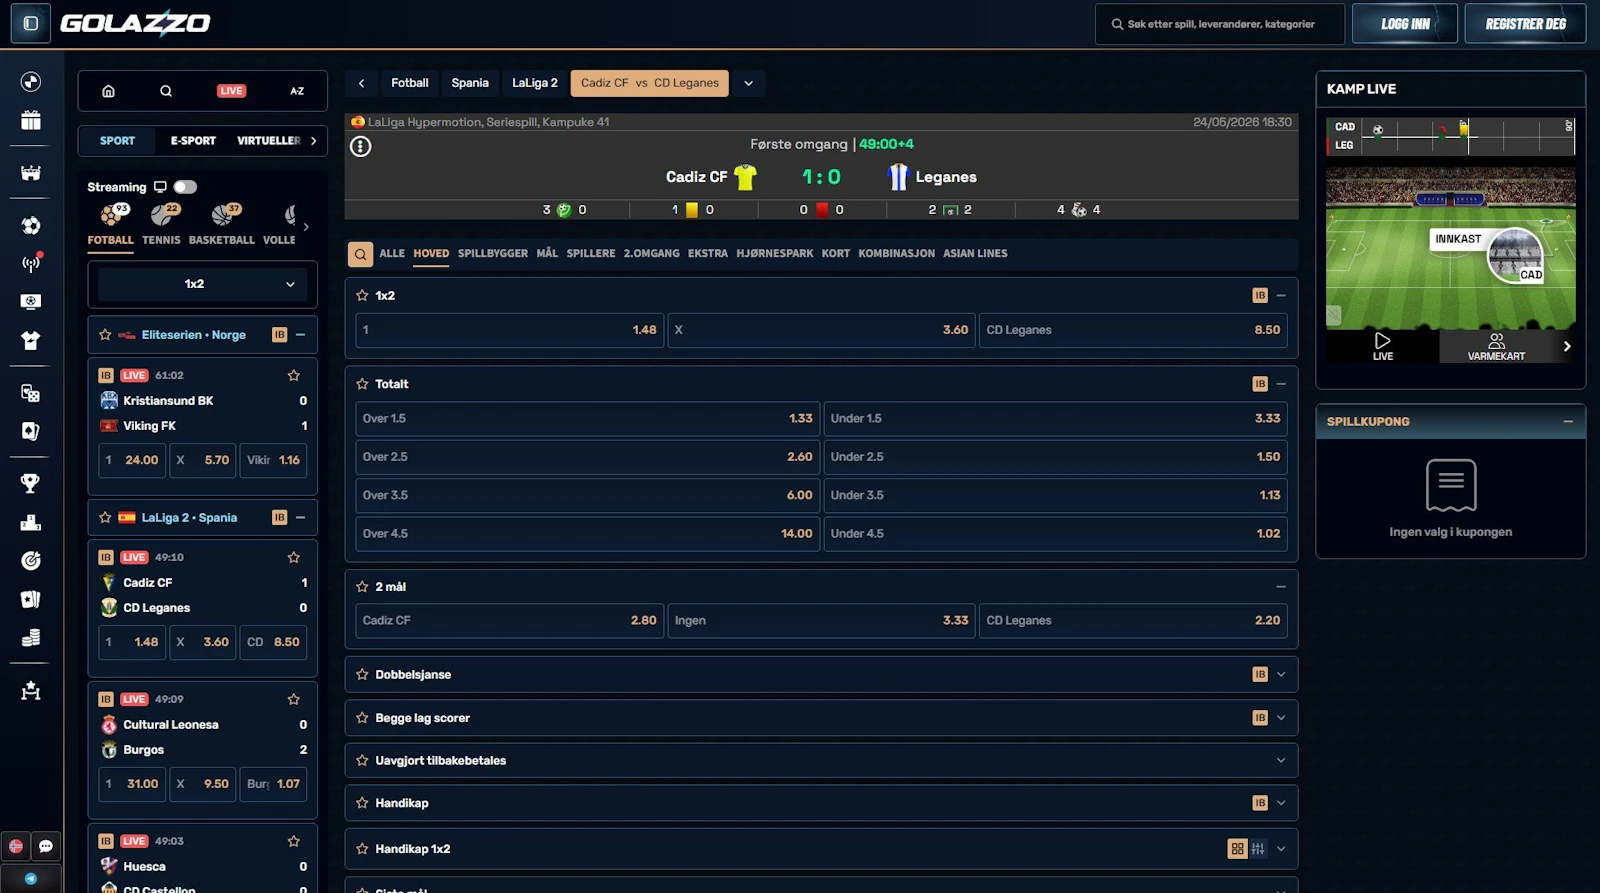Pick Ingen in 2 mål at 3.33
The height and width of the screenshot is (893, 1600).
click(x=821, y=621)
